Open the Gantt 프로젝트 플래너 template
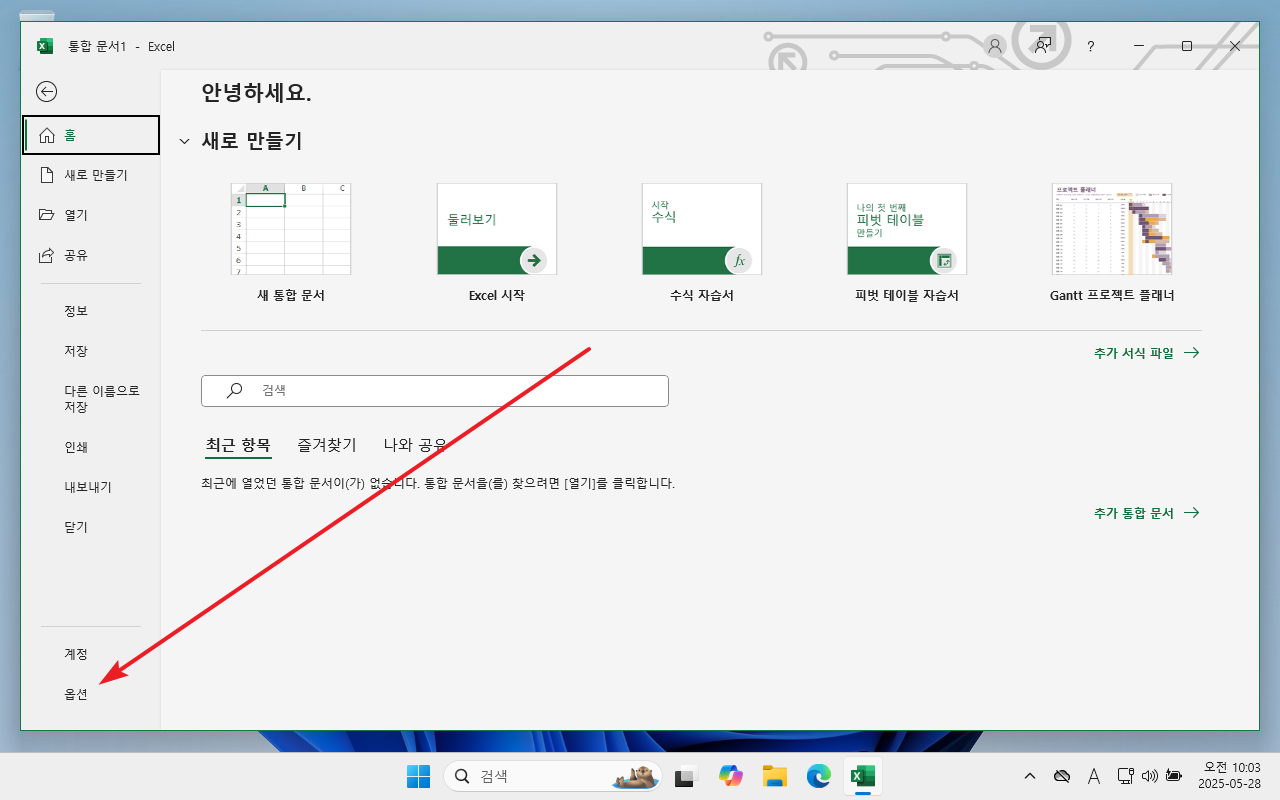This screenshot has height=800, width=1280. [x=1112, y=229]
